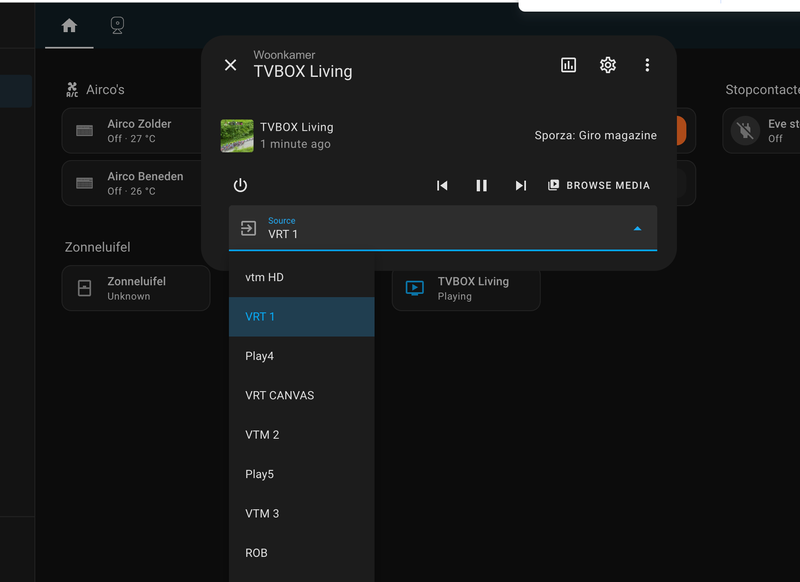Close the TVBOX Living dialog
The image size is (800, 582).
(231, 65)
